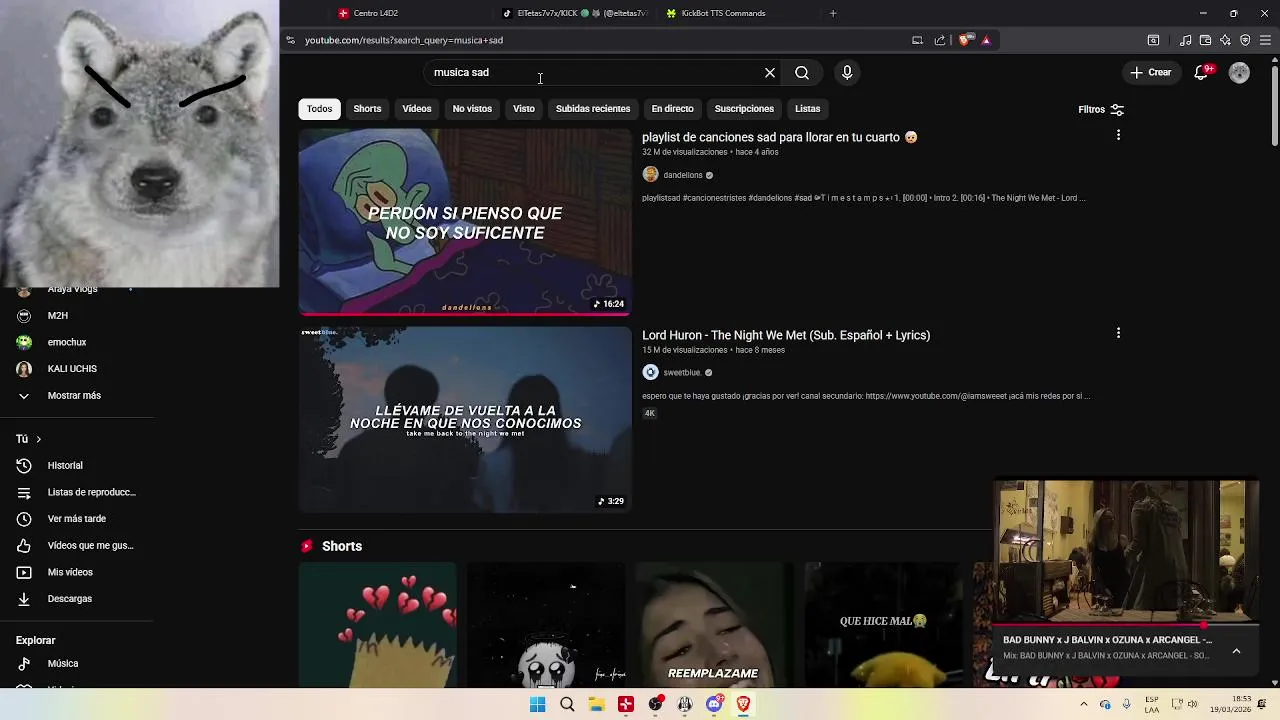Screen dimensions: 1280x720
Task: Click the Brave Rewards triangle icon
Action: (986, 40)
